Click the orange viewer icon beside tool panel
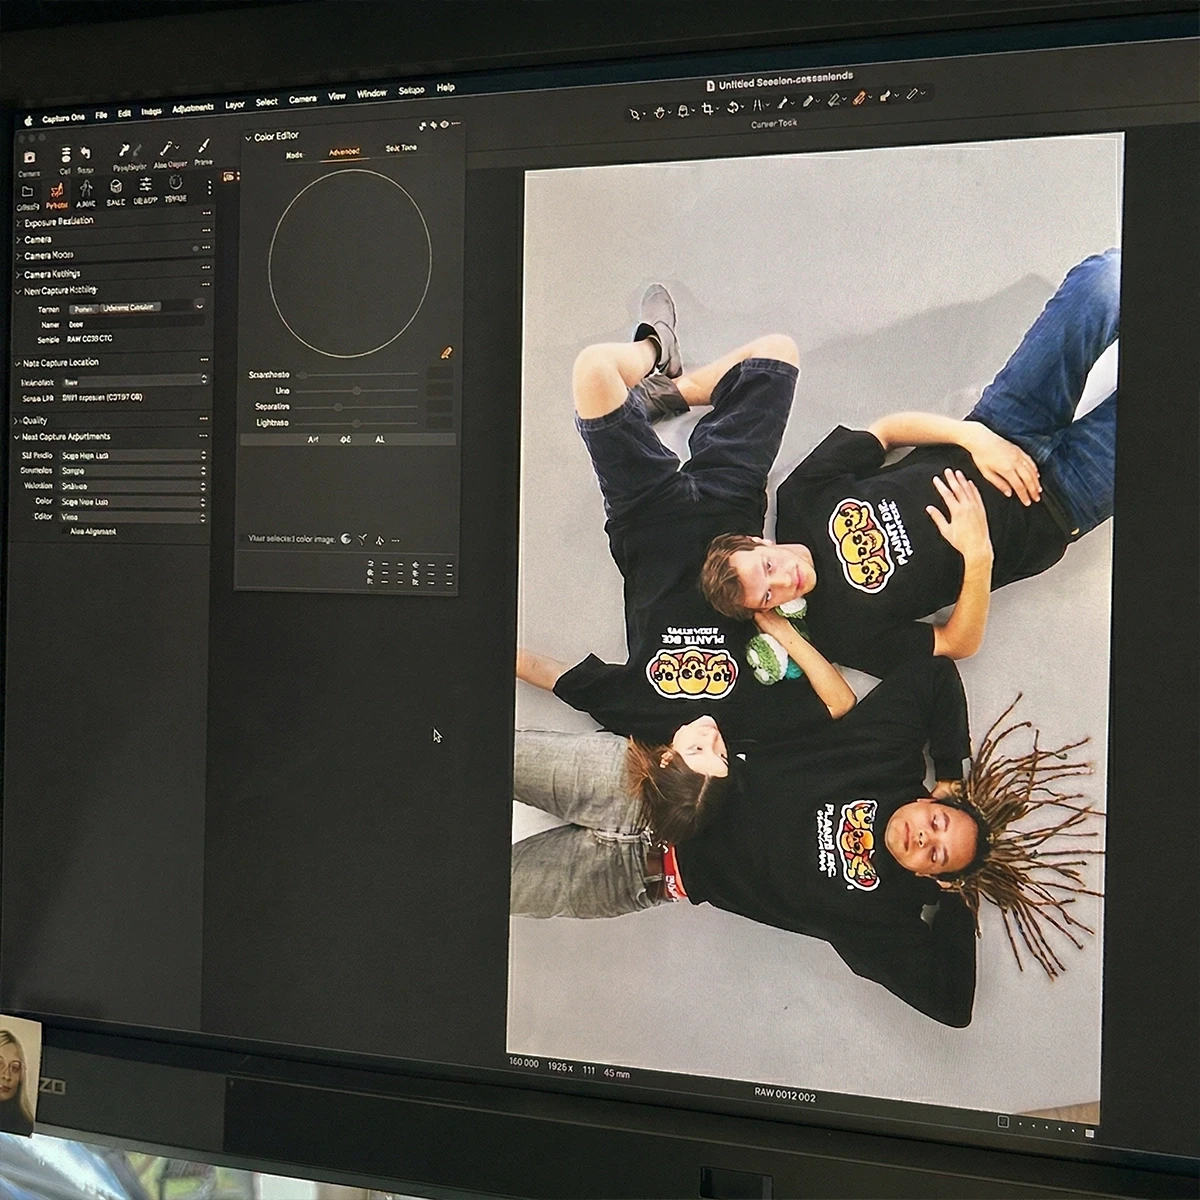 pyautogui.click(x=228, y=177)
